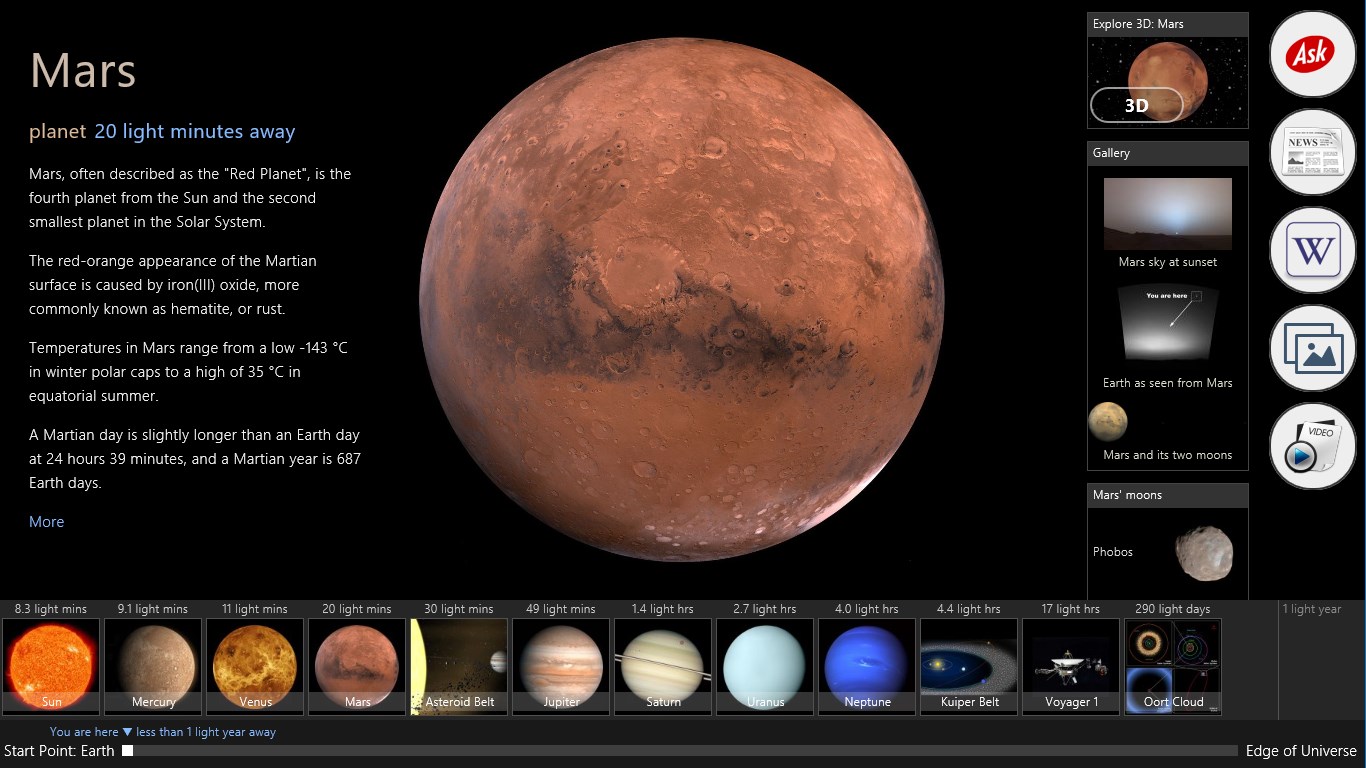Click the More link below Mars description

pos(46,521)
